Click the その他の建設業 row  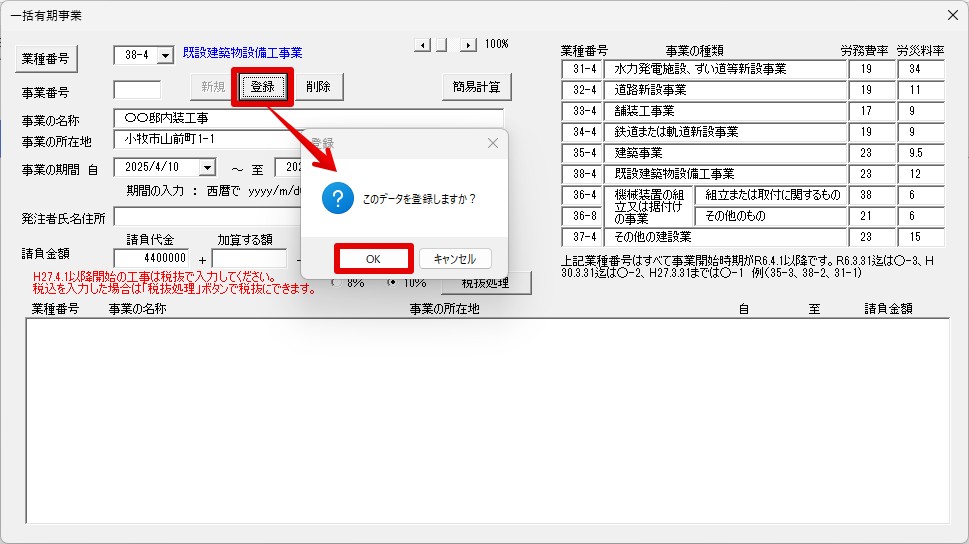tap(725, 237)
